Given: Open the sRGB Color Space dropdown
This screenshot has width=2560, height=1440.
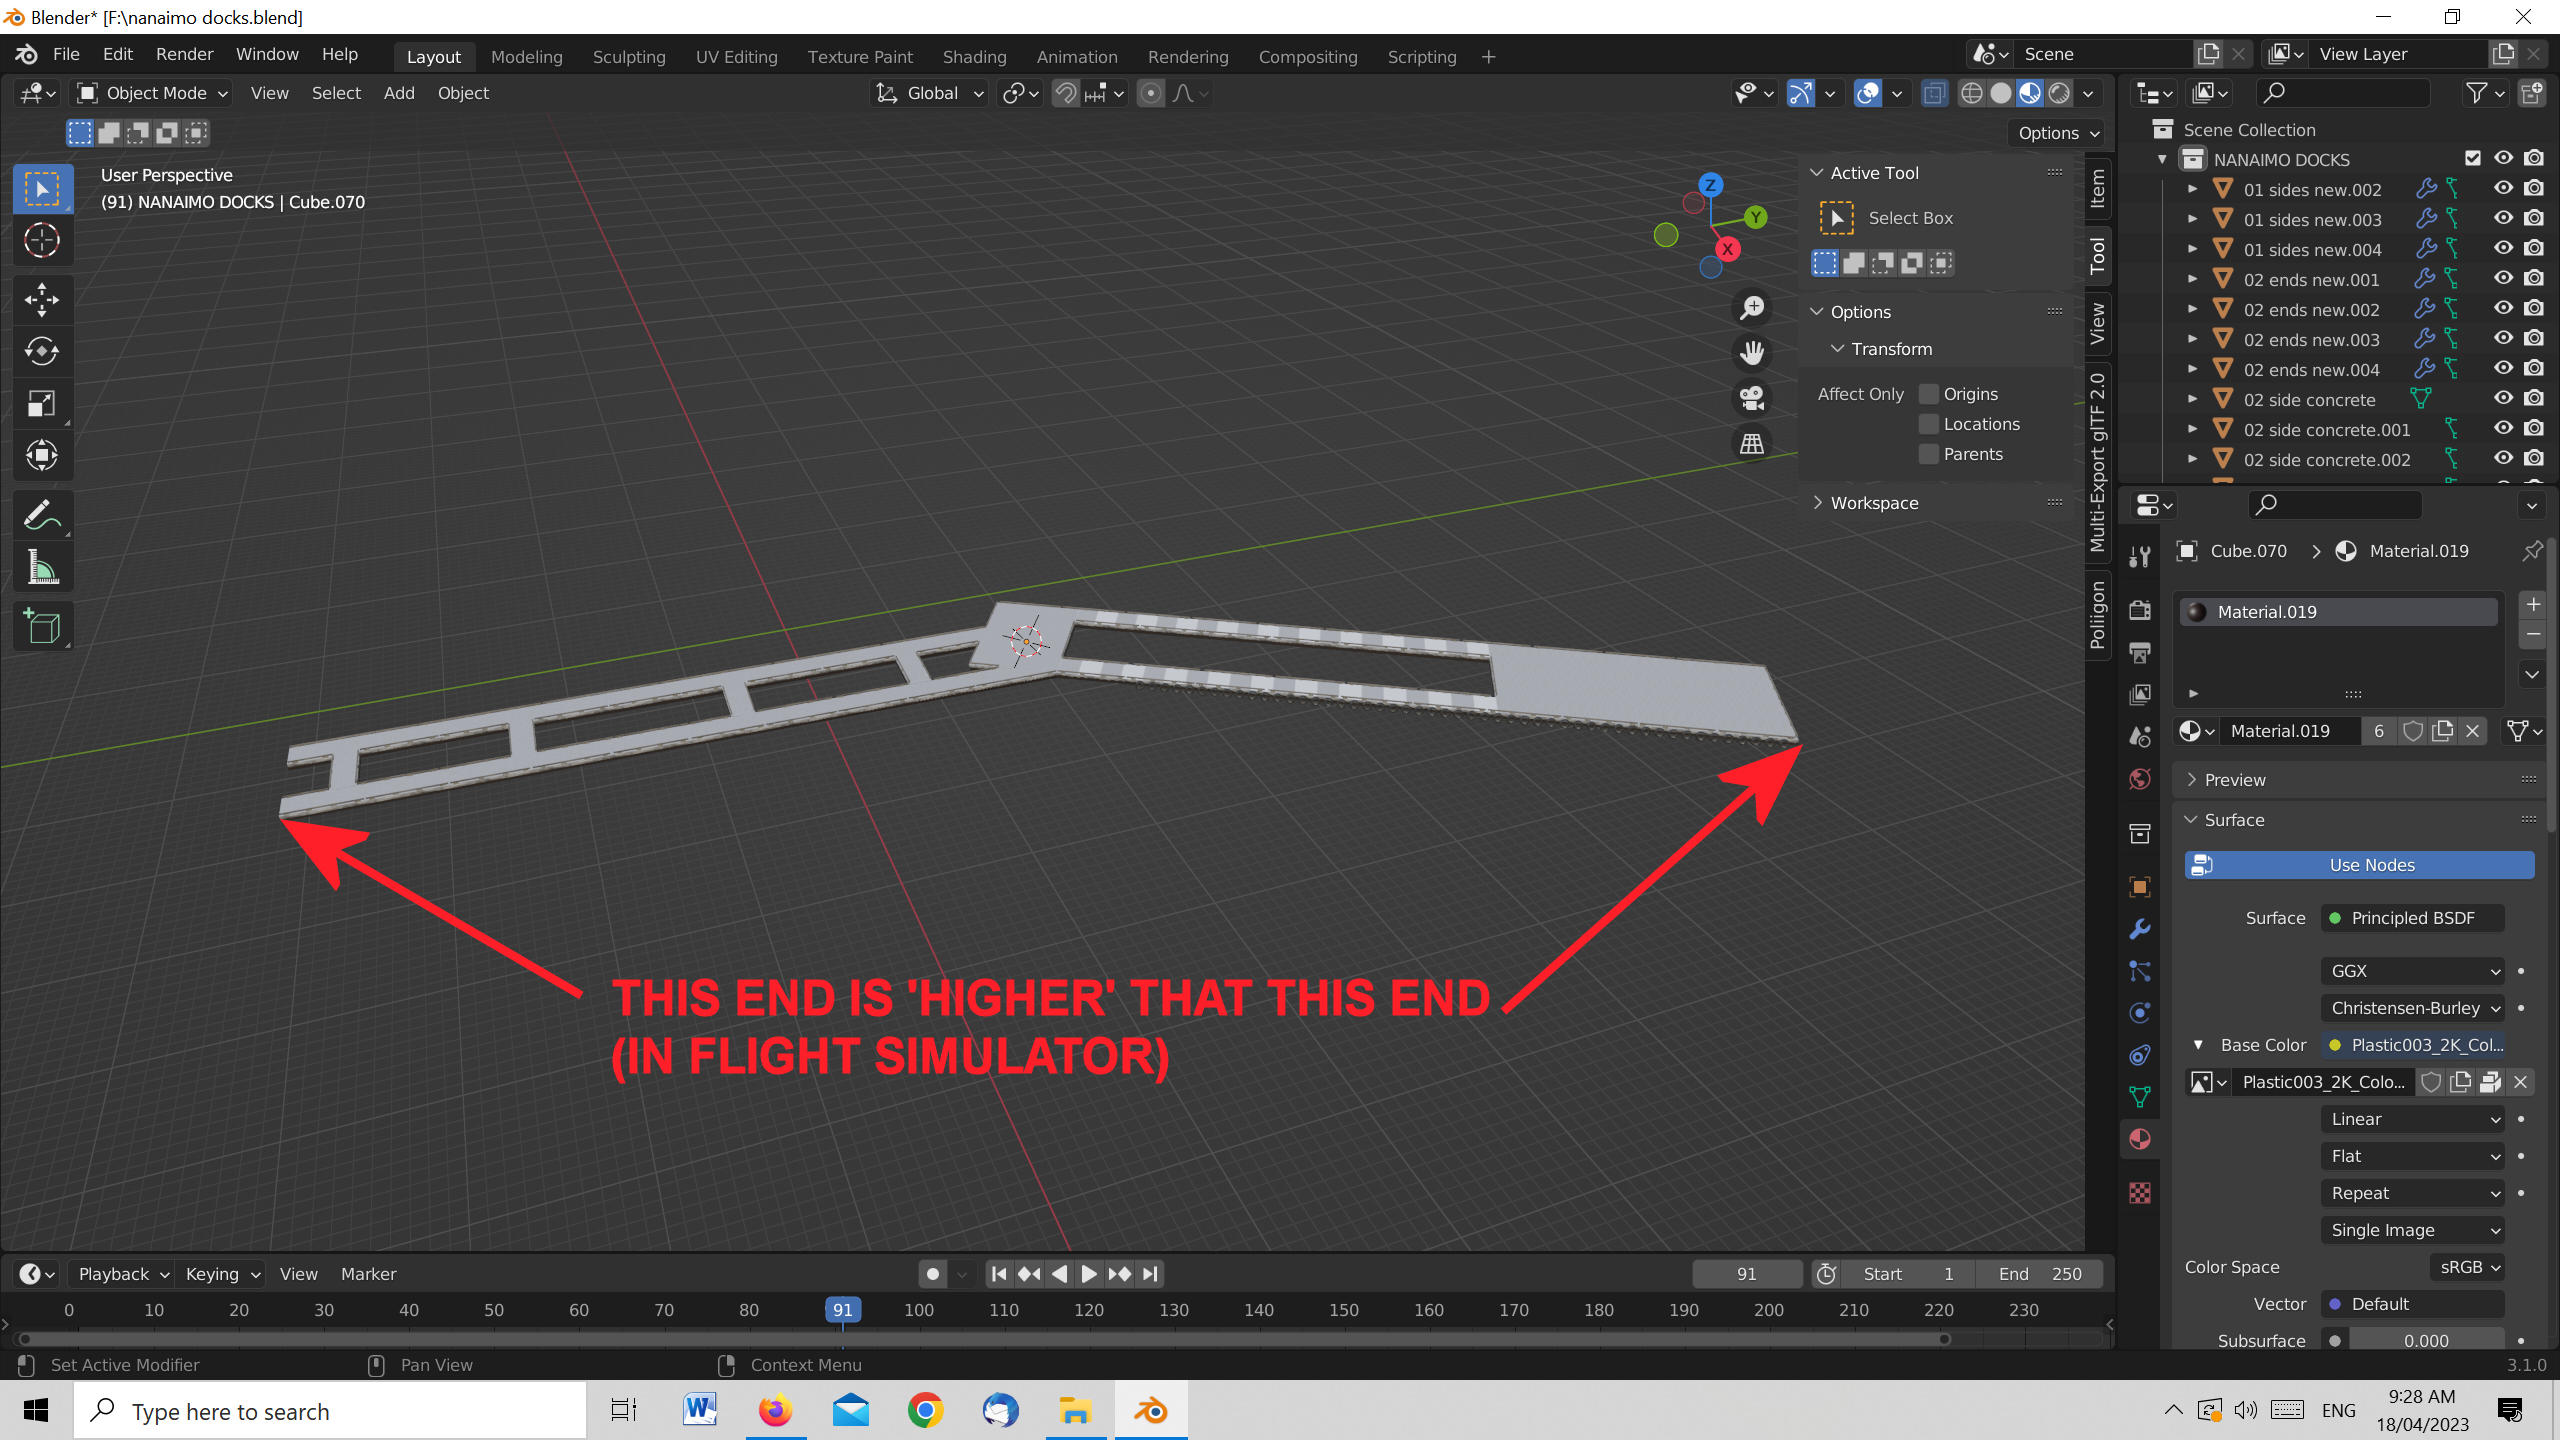Looking at the screenshot, I should tap(2466, 1267).
